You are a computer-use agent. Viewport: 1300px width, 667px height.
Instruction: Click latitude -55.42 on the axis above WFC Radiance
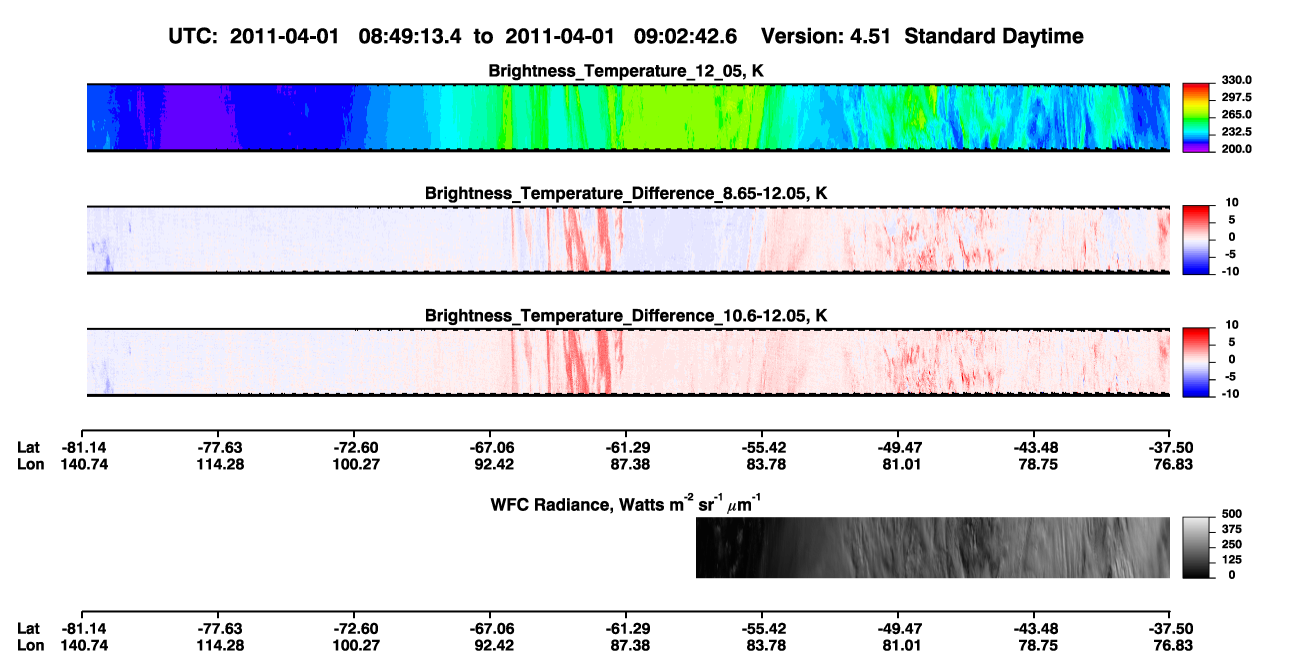click(x=762, y=447)
